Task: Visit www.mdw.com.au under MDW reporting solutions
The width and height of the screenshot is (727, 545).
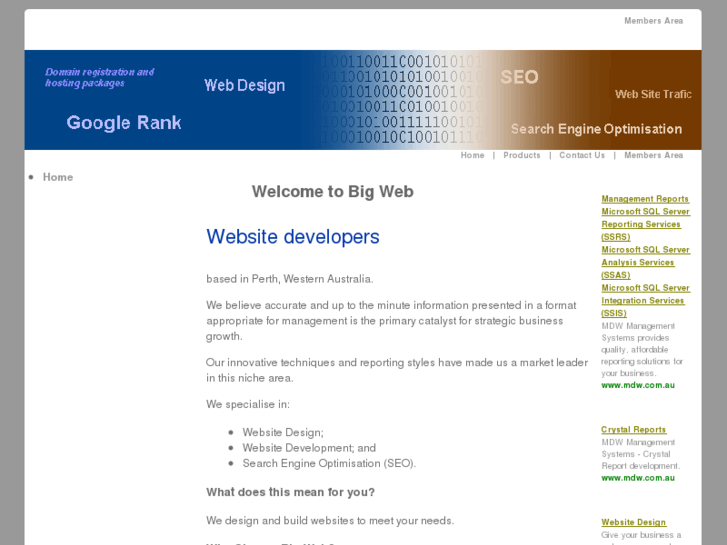Action: coord(638,385)
